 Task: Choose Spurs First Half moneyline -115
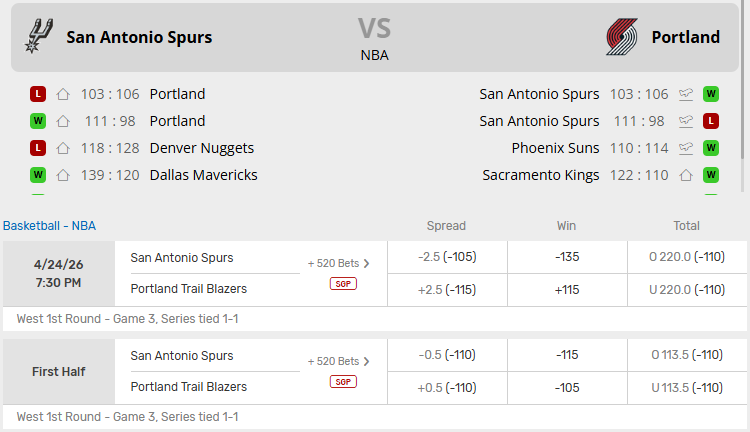click(566, 355)
